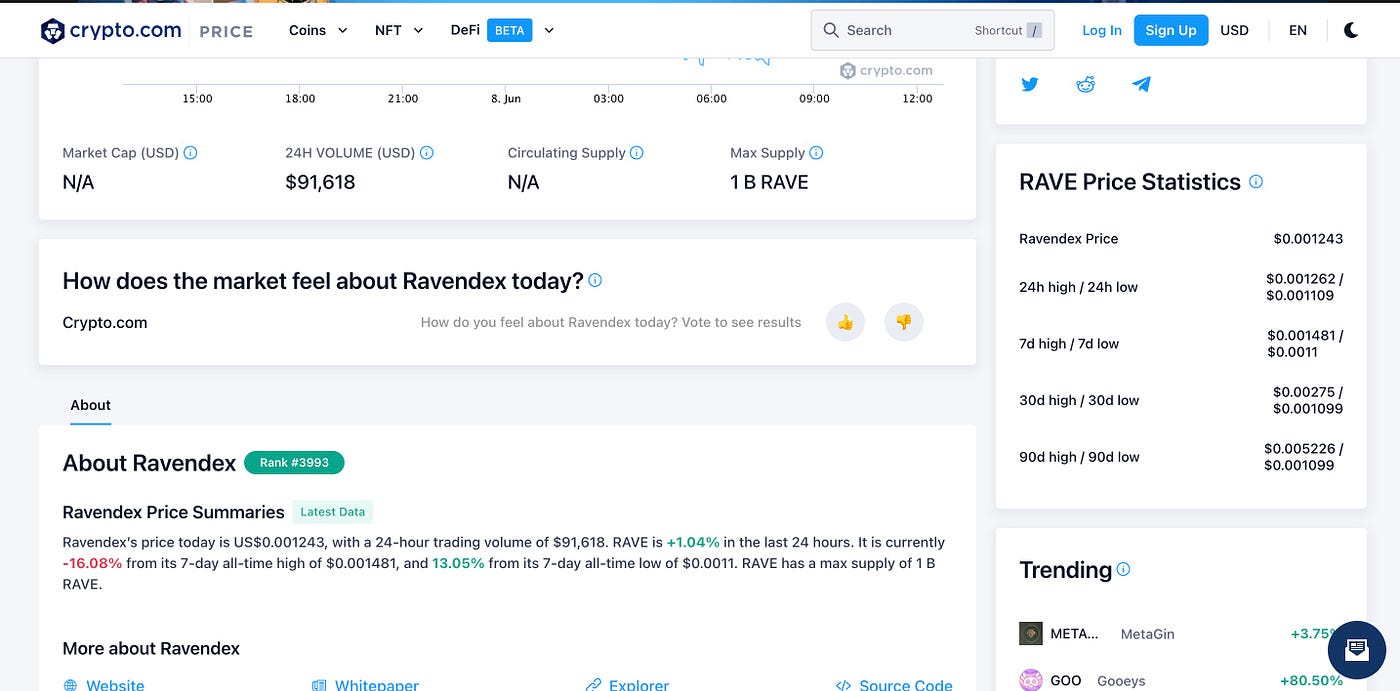Open the Reddit share icon

click(x=1085, y=84)
